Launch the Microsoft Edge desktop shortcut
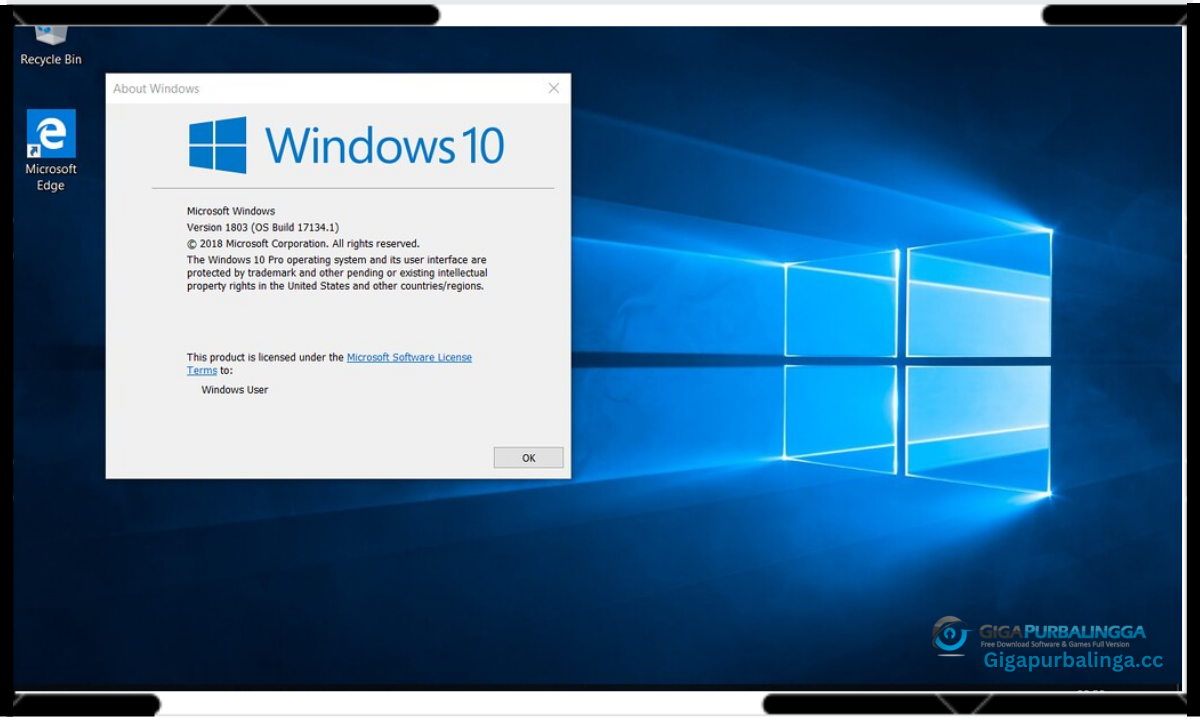 (x=51, y=150)
